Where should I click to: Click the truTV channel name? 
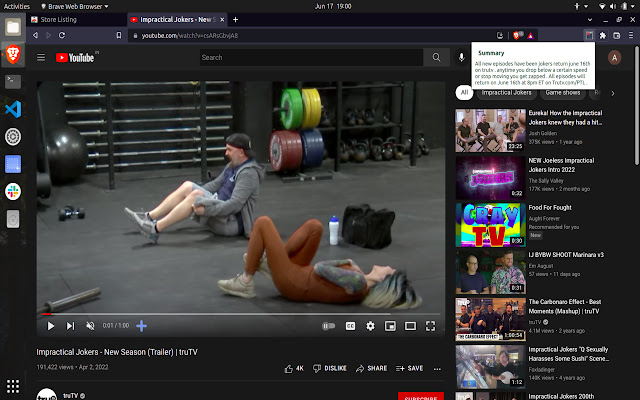[70, 396]
